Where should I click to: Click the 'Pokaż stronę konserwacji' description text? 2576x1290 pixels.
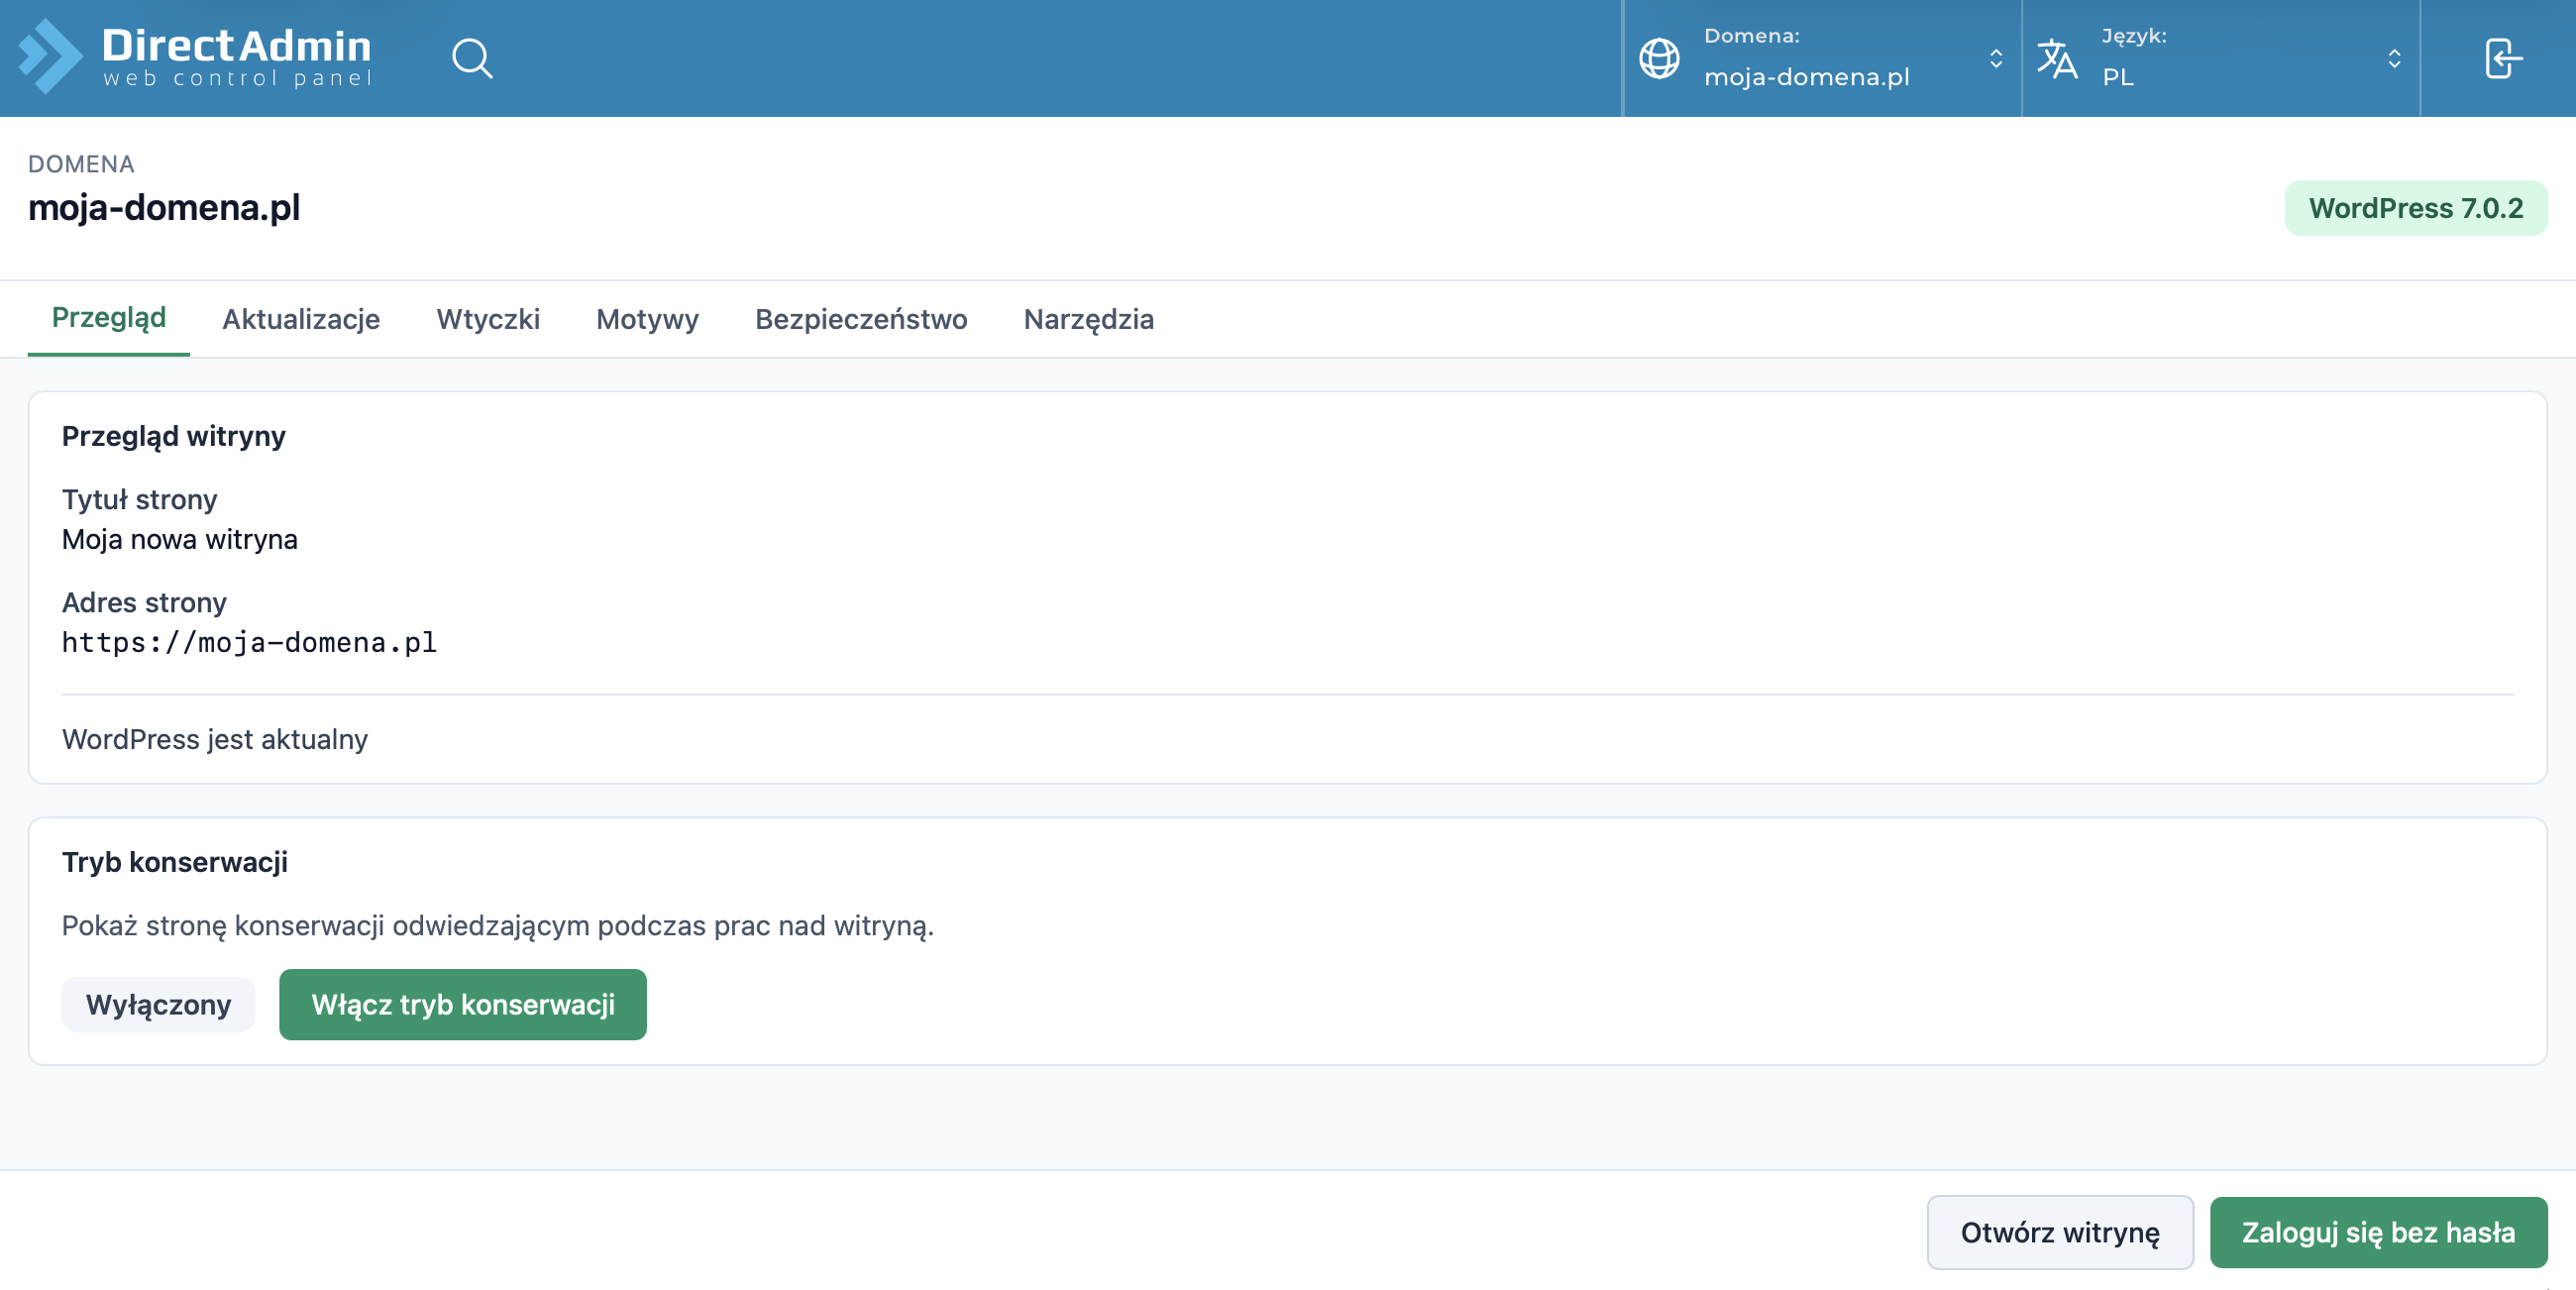click(x=498, y=926)
